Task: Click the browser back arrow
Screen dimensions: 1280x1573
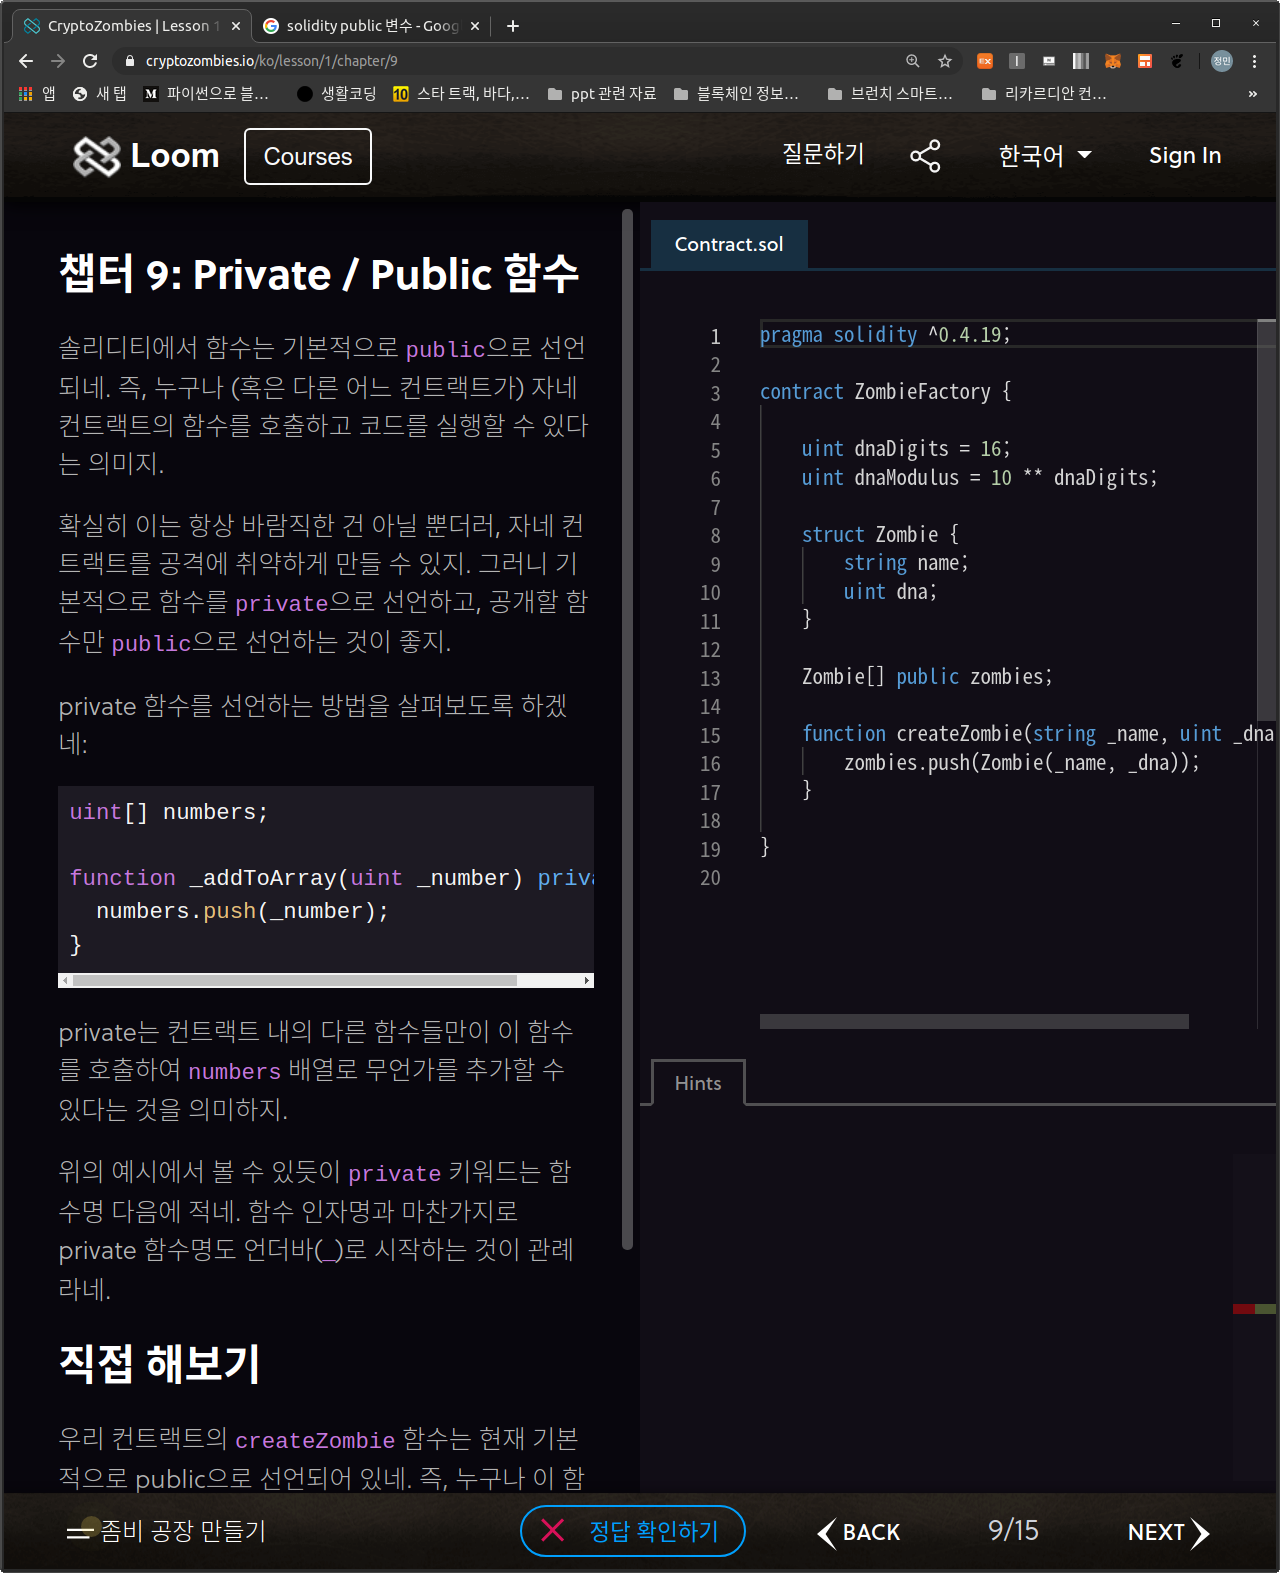Action: click(26, 61)
